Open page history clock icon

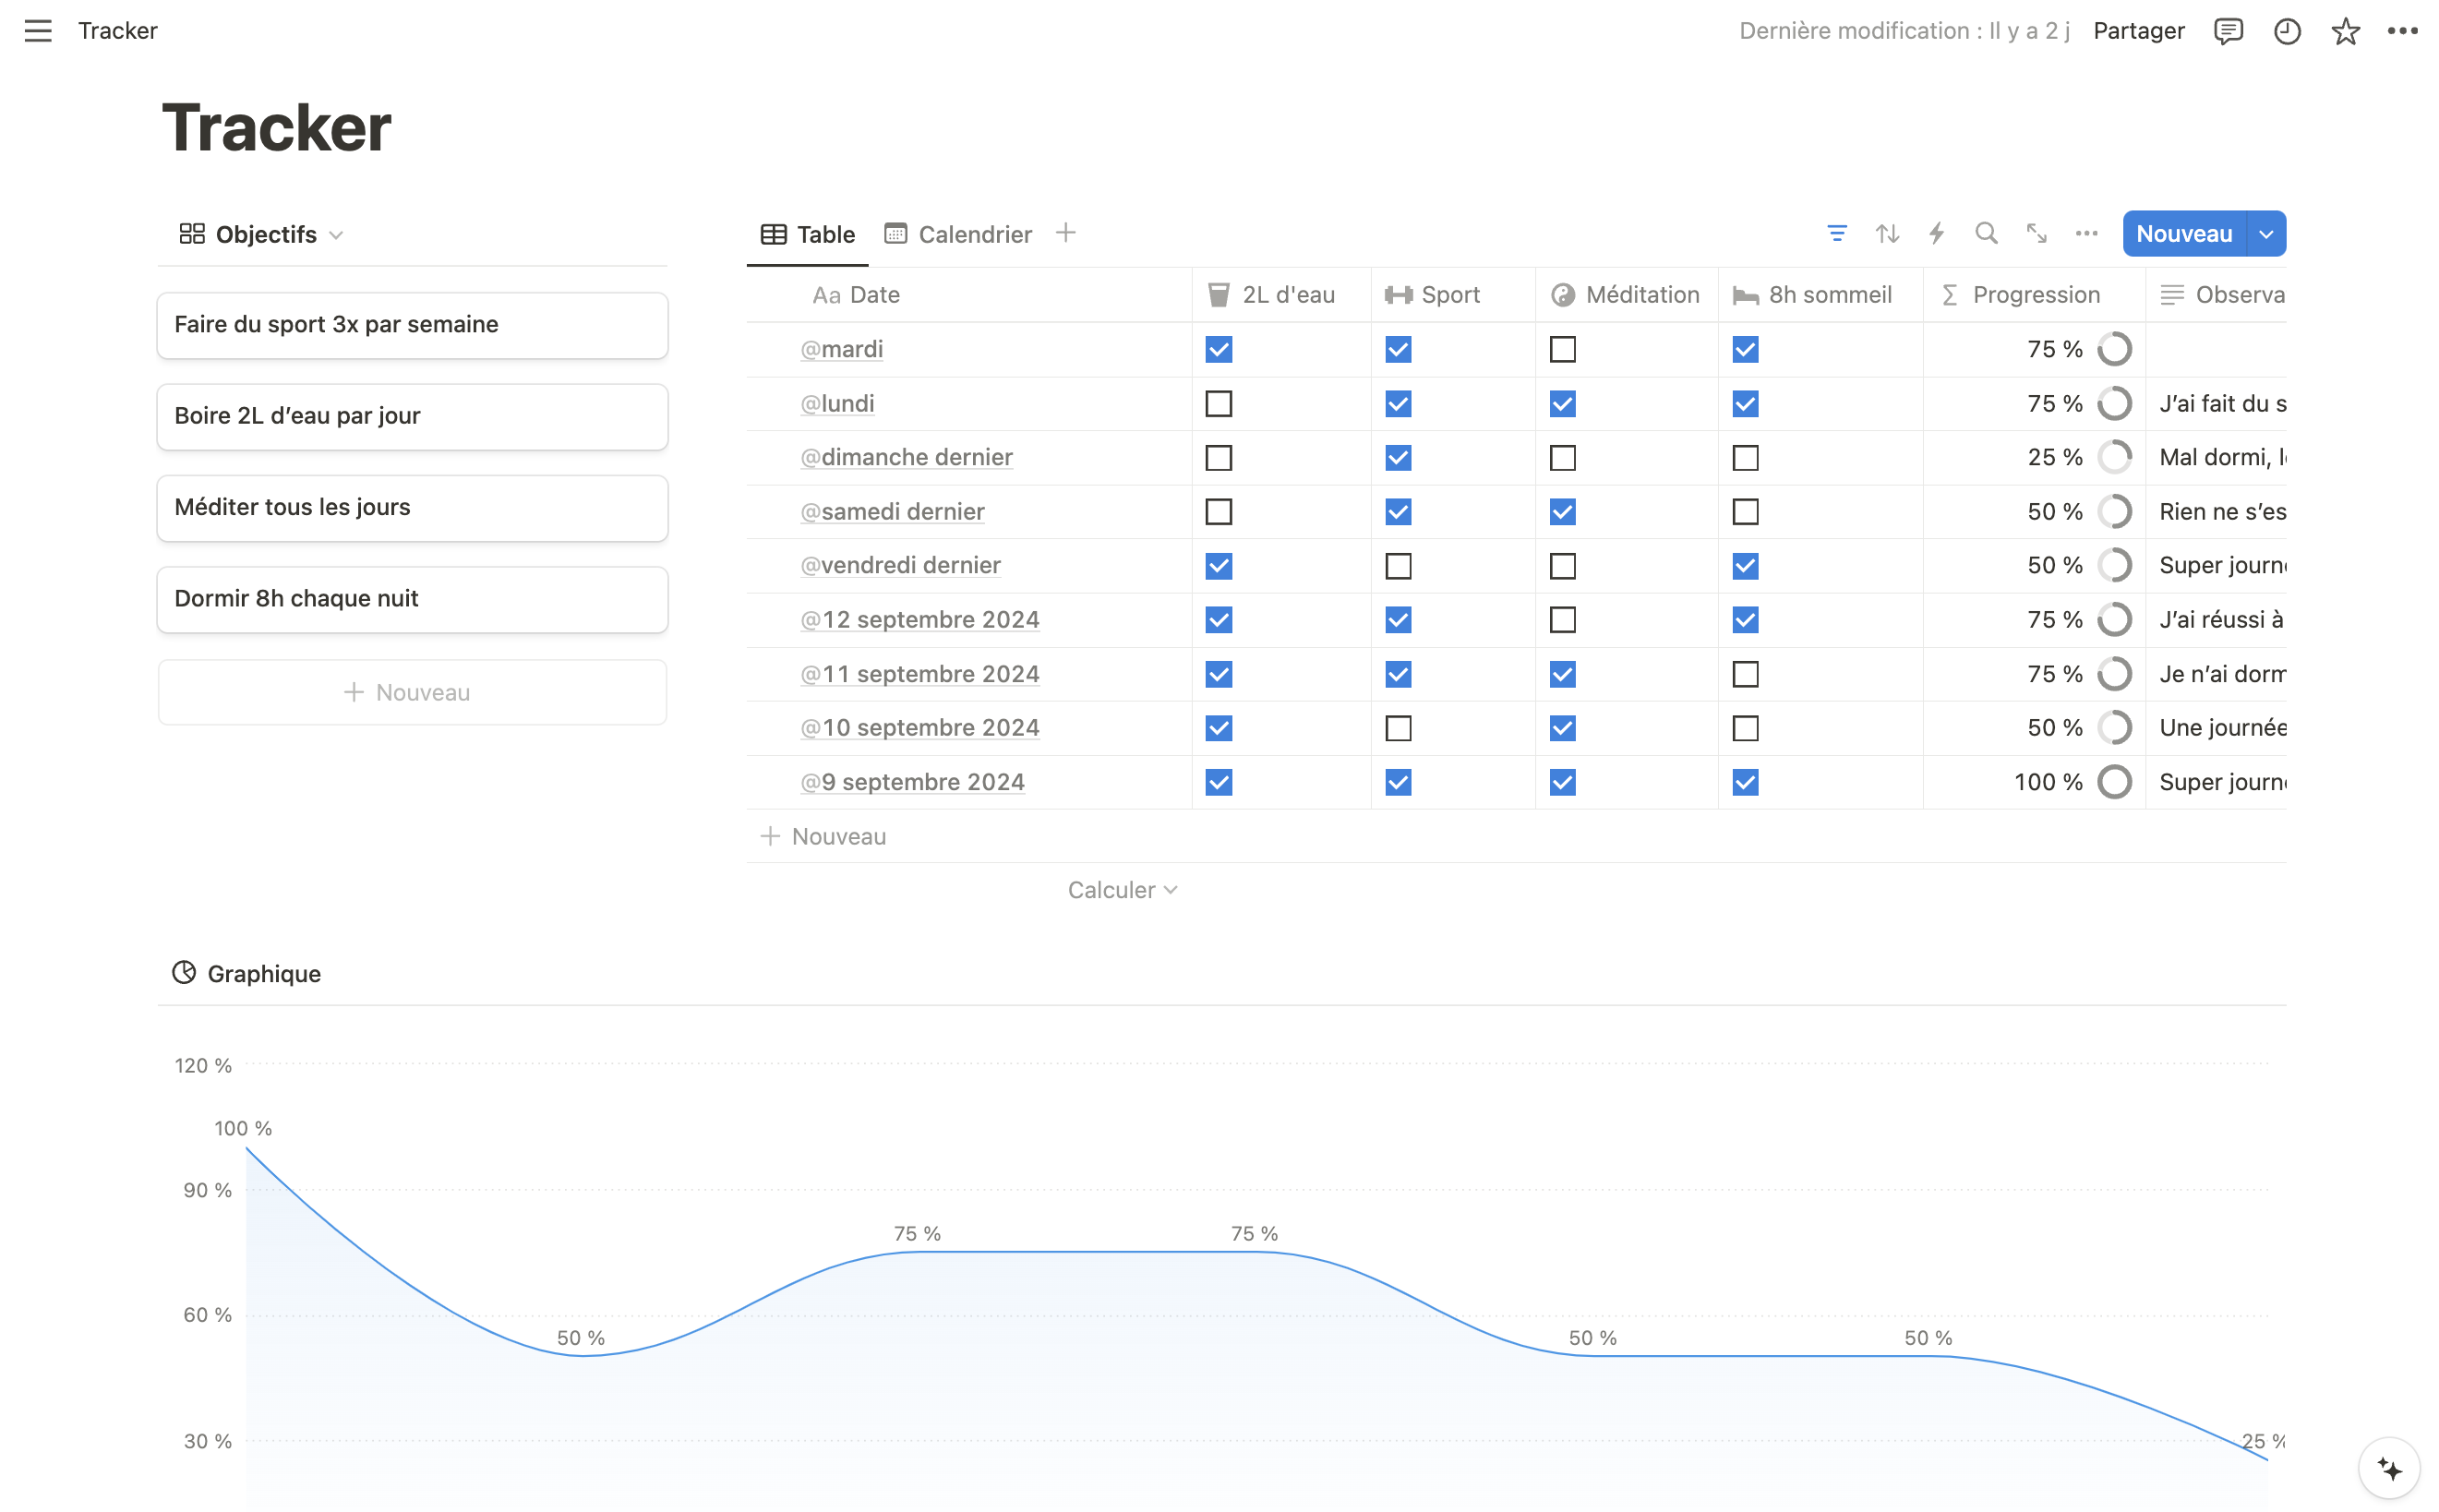click(x=2287, y=31)
